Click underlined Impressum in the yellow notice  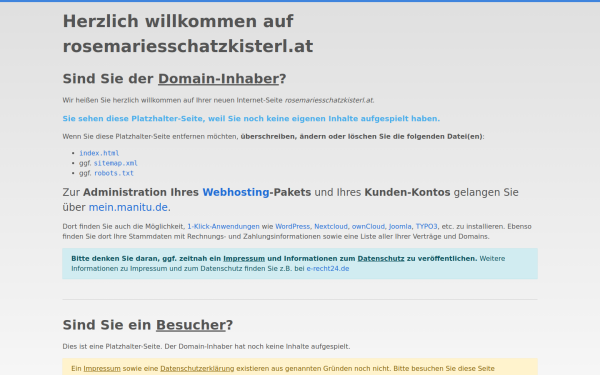click(102, 368)
